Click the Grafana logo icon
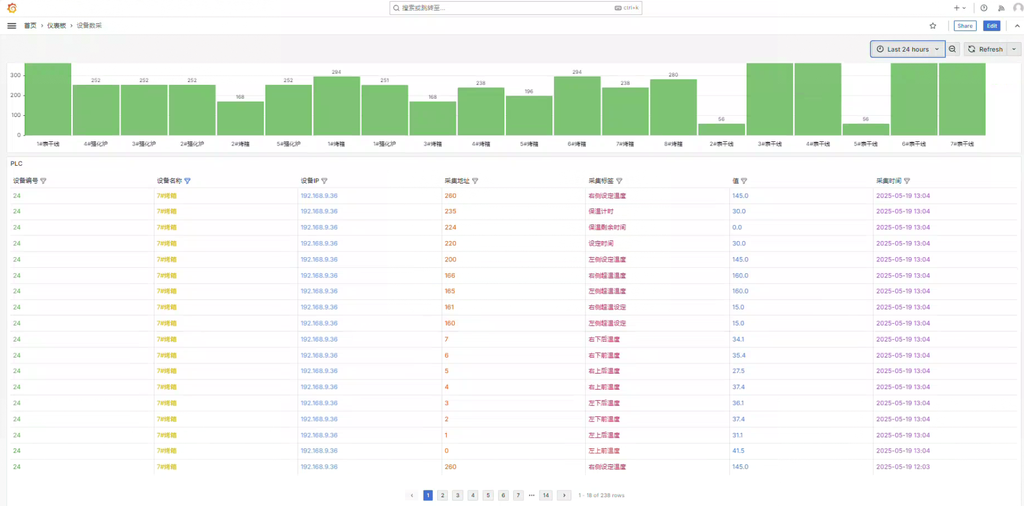The width and height of the screenshot is (1024, 506). pyautogui.click(x=12, y=8)
